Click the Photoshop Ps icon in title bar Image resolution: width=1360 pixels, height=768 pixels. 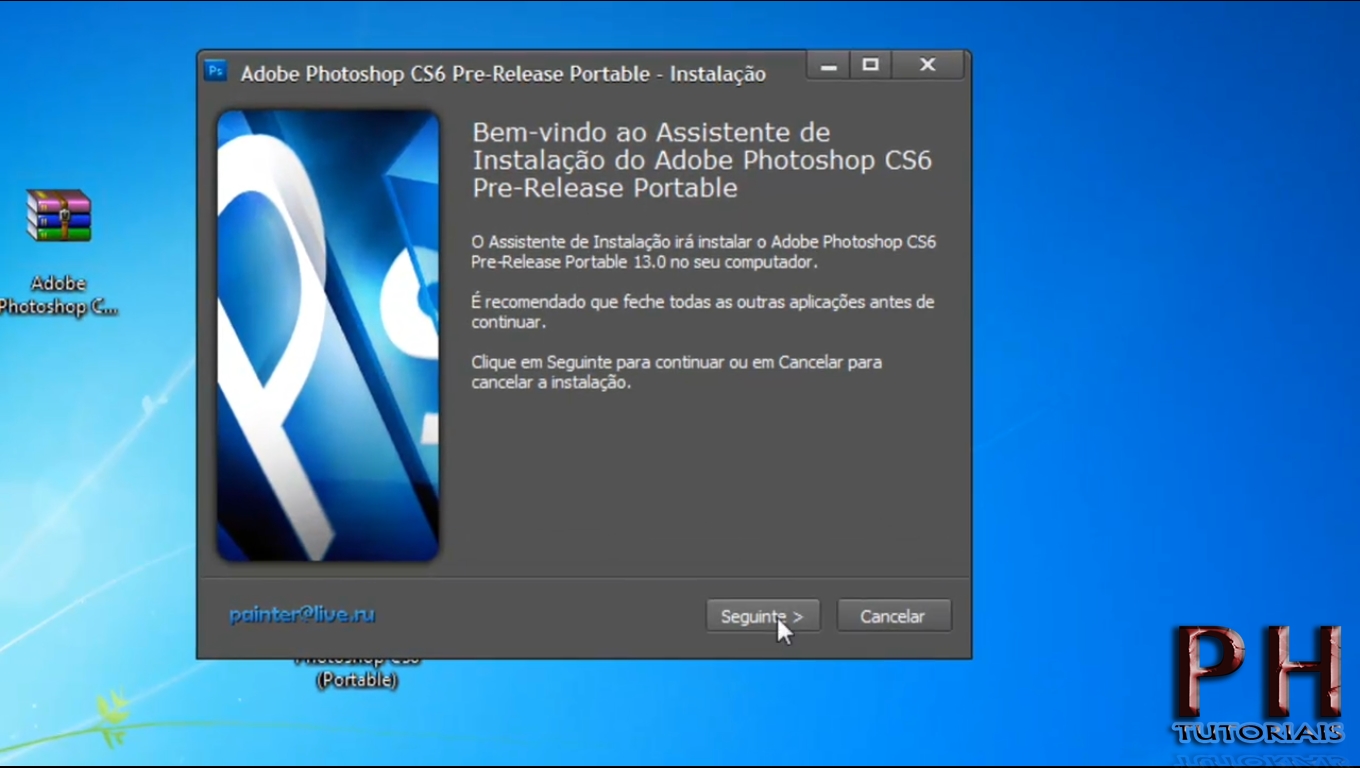(216, 71)
